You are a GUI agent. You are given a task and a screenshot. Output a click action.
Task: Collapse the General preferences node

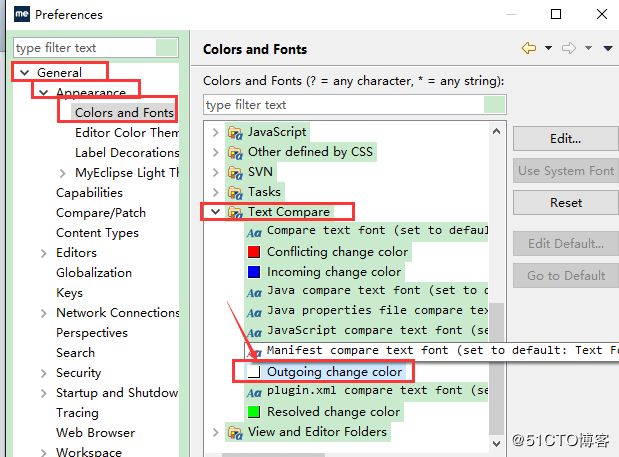coord(24,73)
